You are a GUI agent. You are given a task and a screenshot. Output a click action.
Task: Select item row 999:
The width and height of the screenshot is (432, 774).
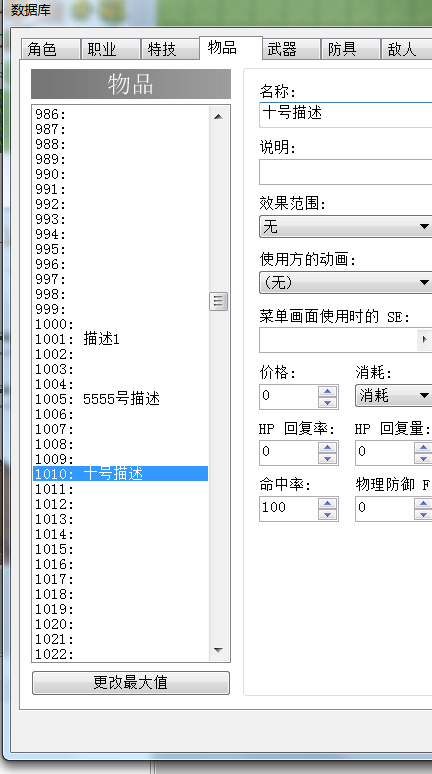(x=120, y=309)
